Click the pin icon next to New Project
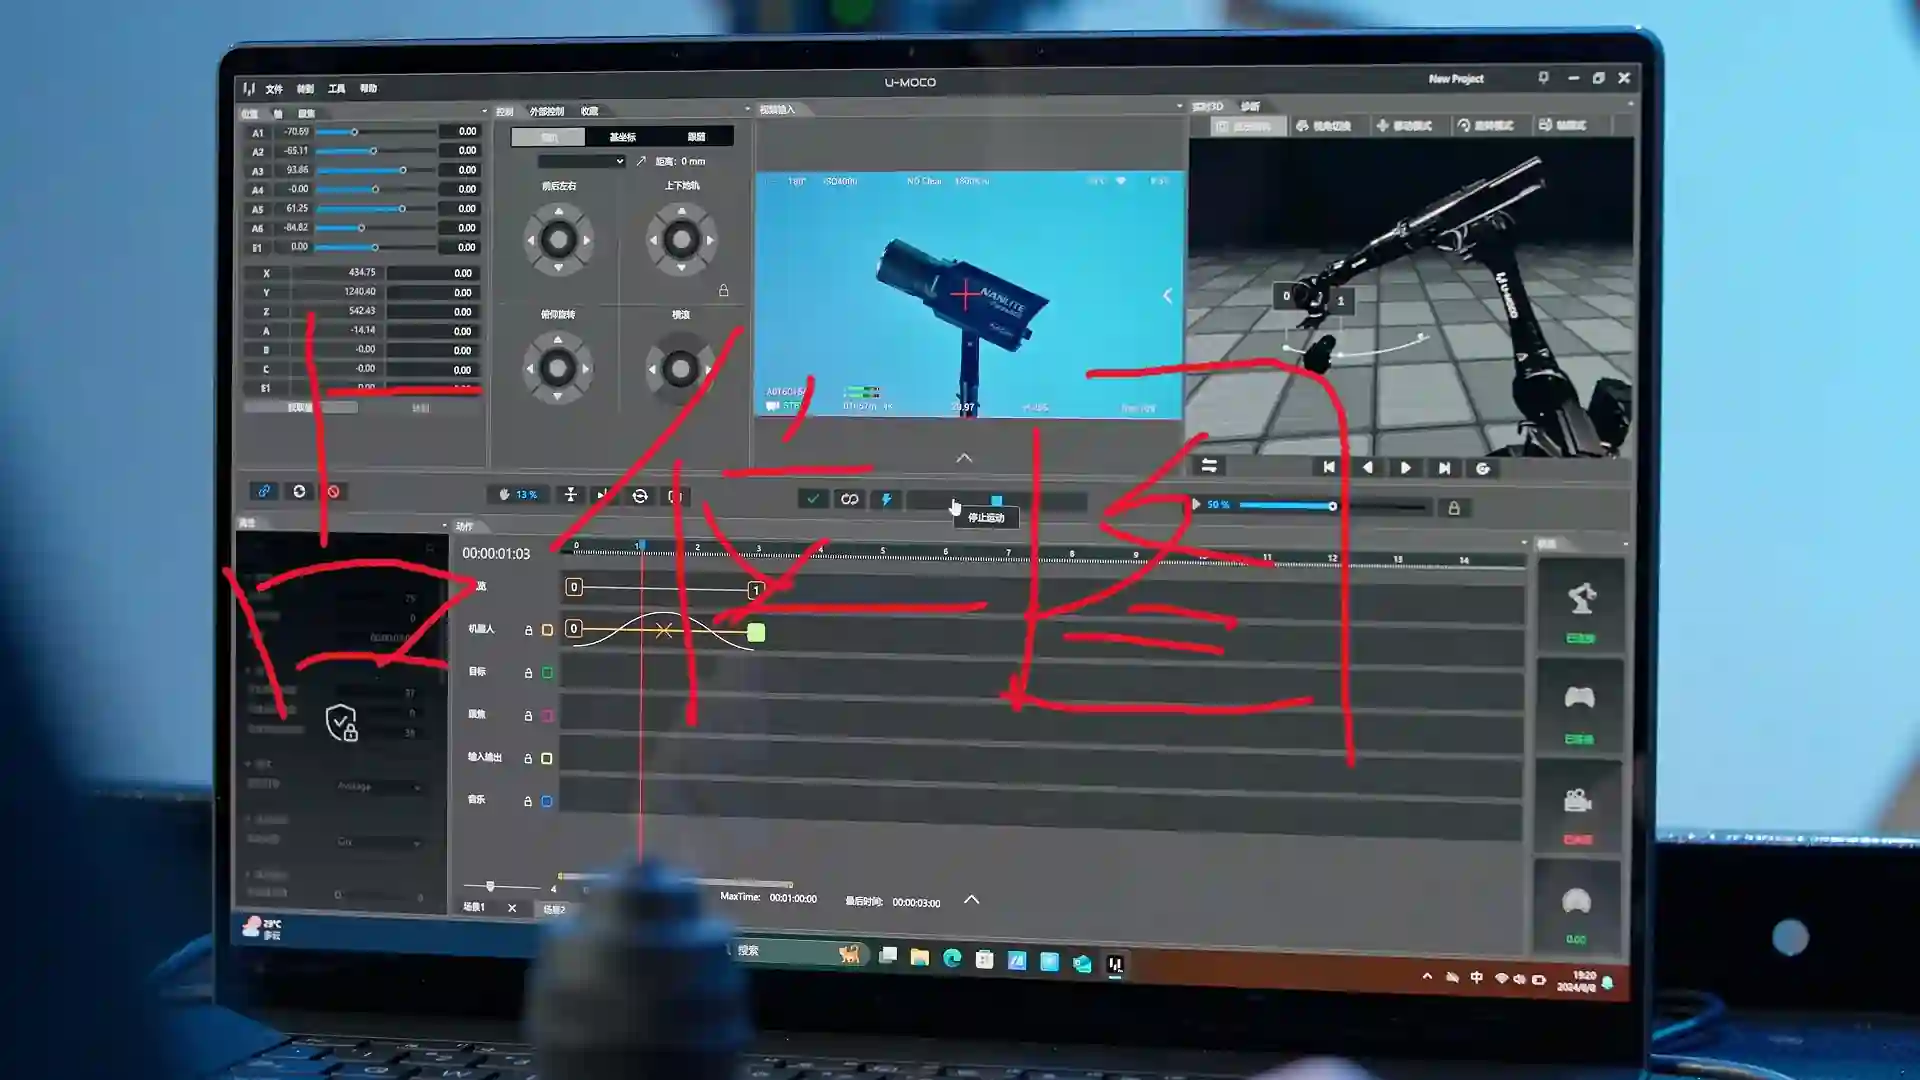This screenshot has width=1920, height=1080. pyautogui.click(x=1544, y=77)
